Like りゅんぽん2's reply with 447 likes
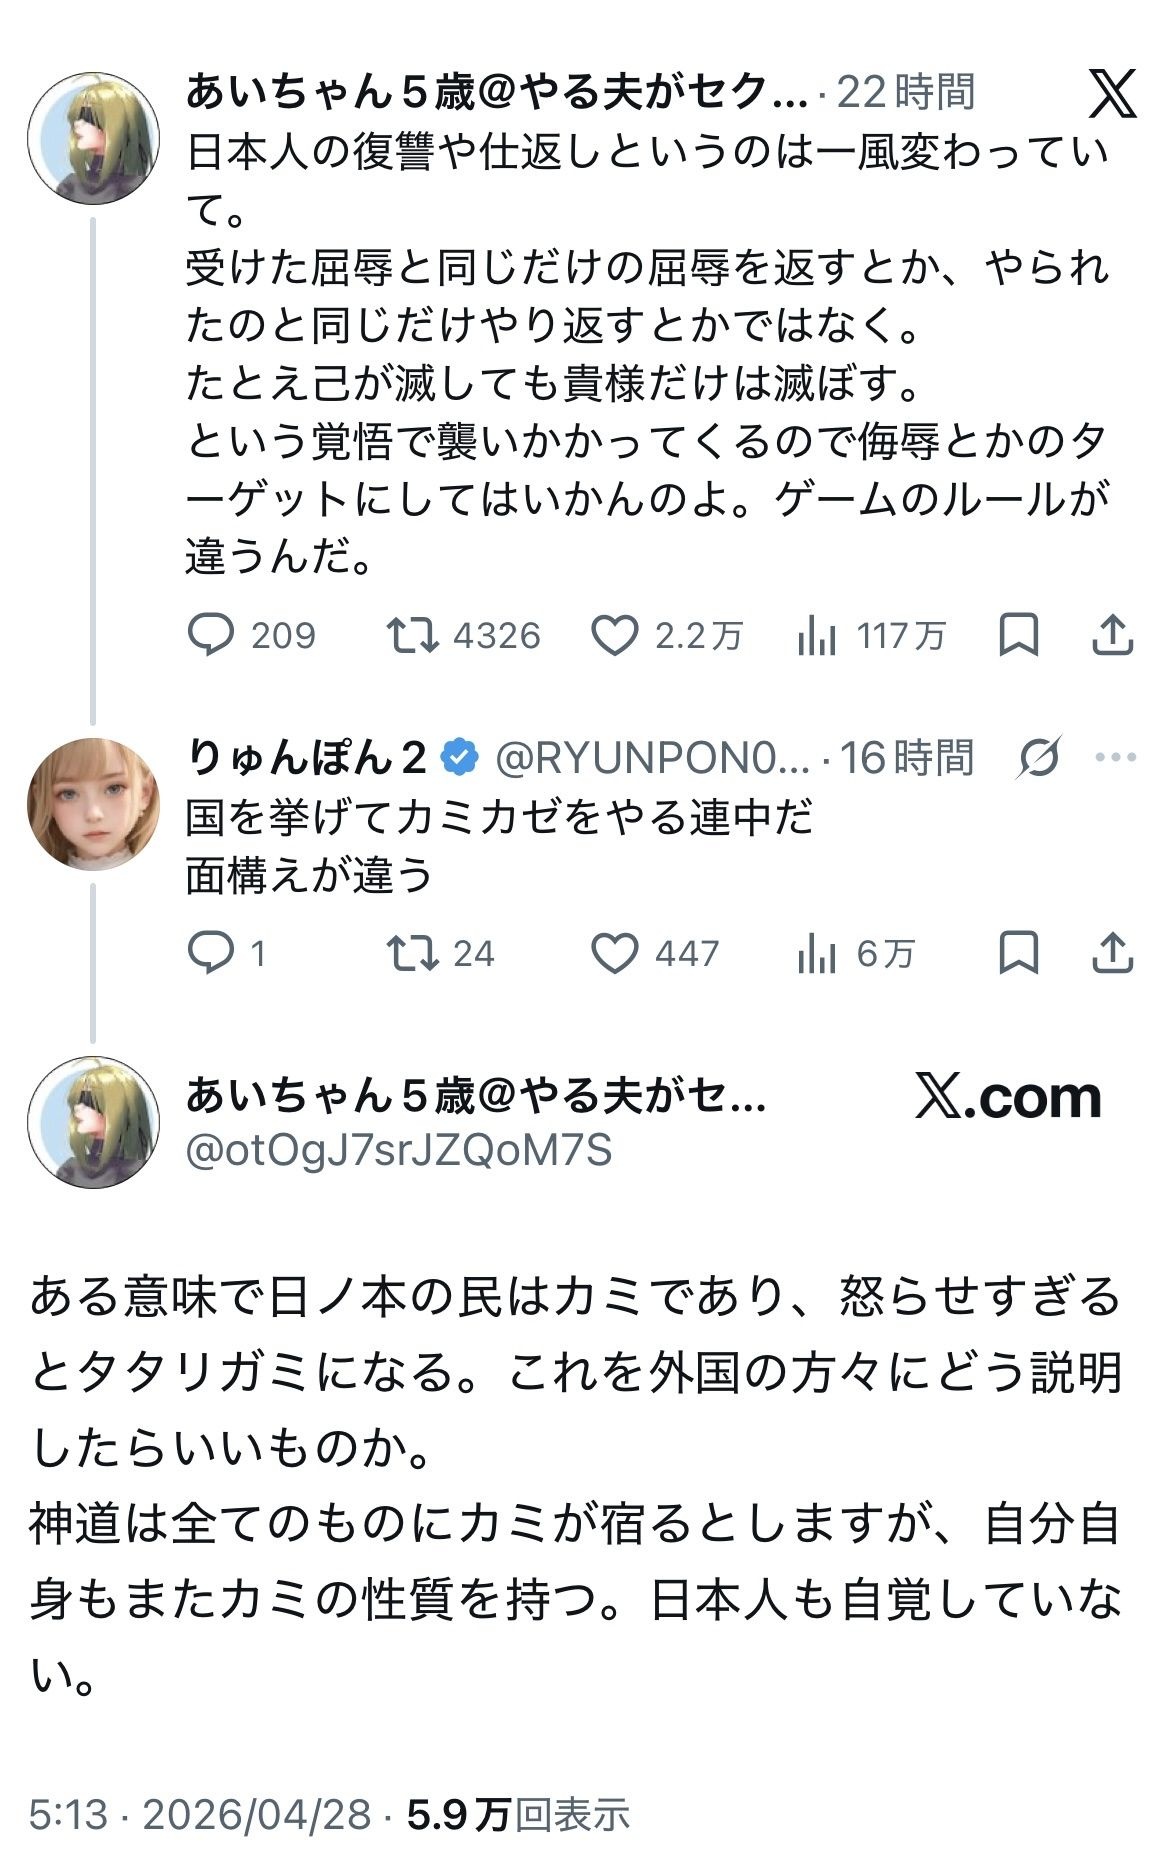Viewport: 1170px width, 1874px height. tap(614, 953)
